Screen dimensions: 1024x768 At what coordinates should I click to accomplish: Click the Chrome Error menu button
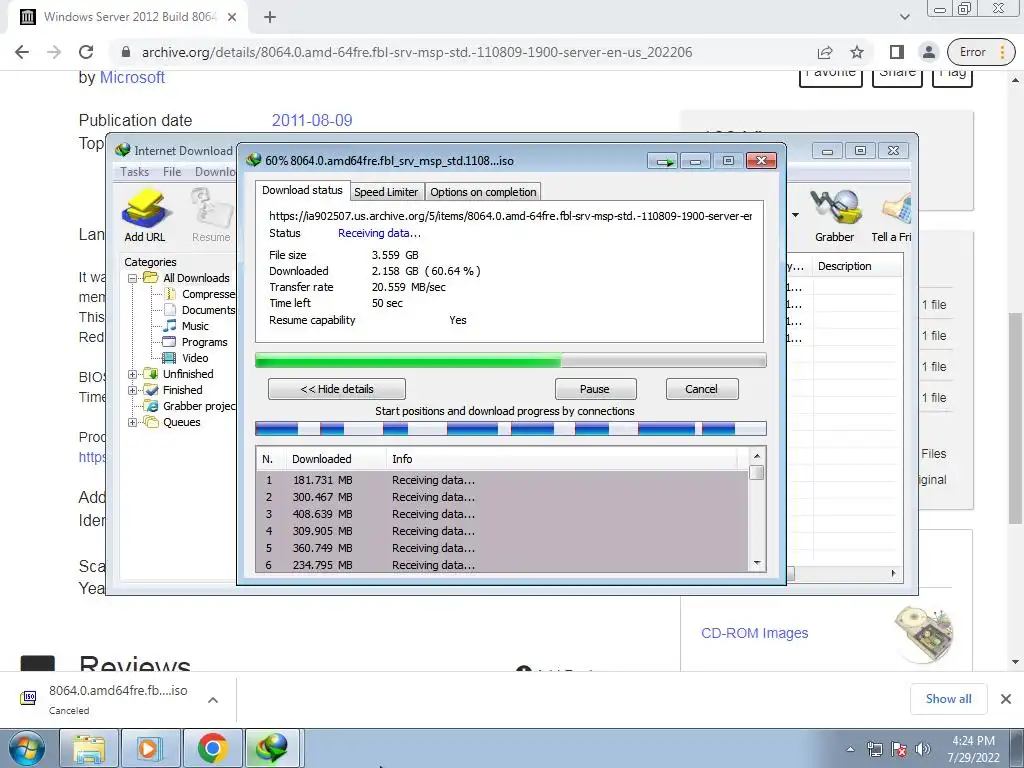click(x=981, y=52)
